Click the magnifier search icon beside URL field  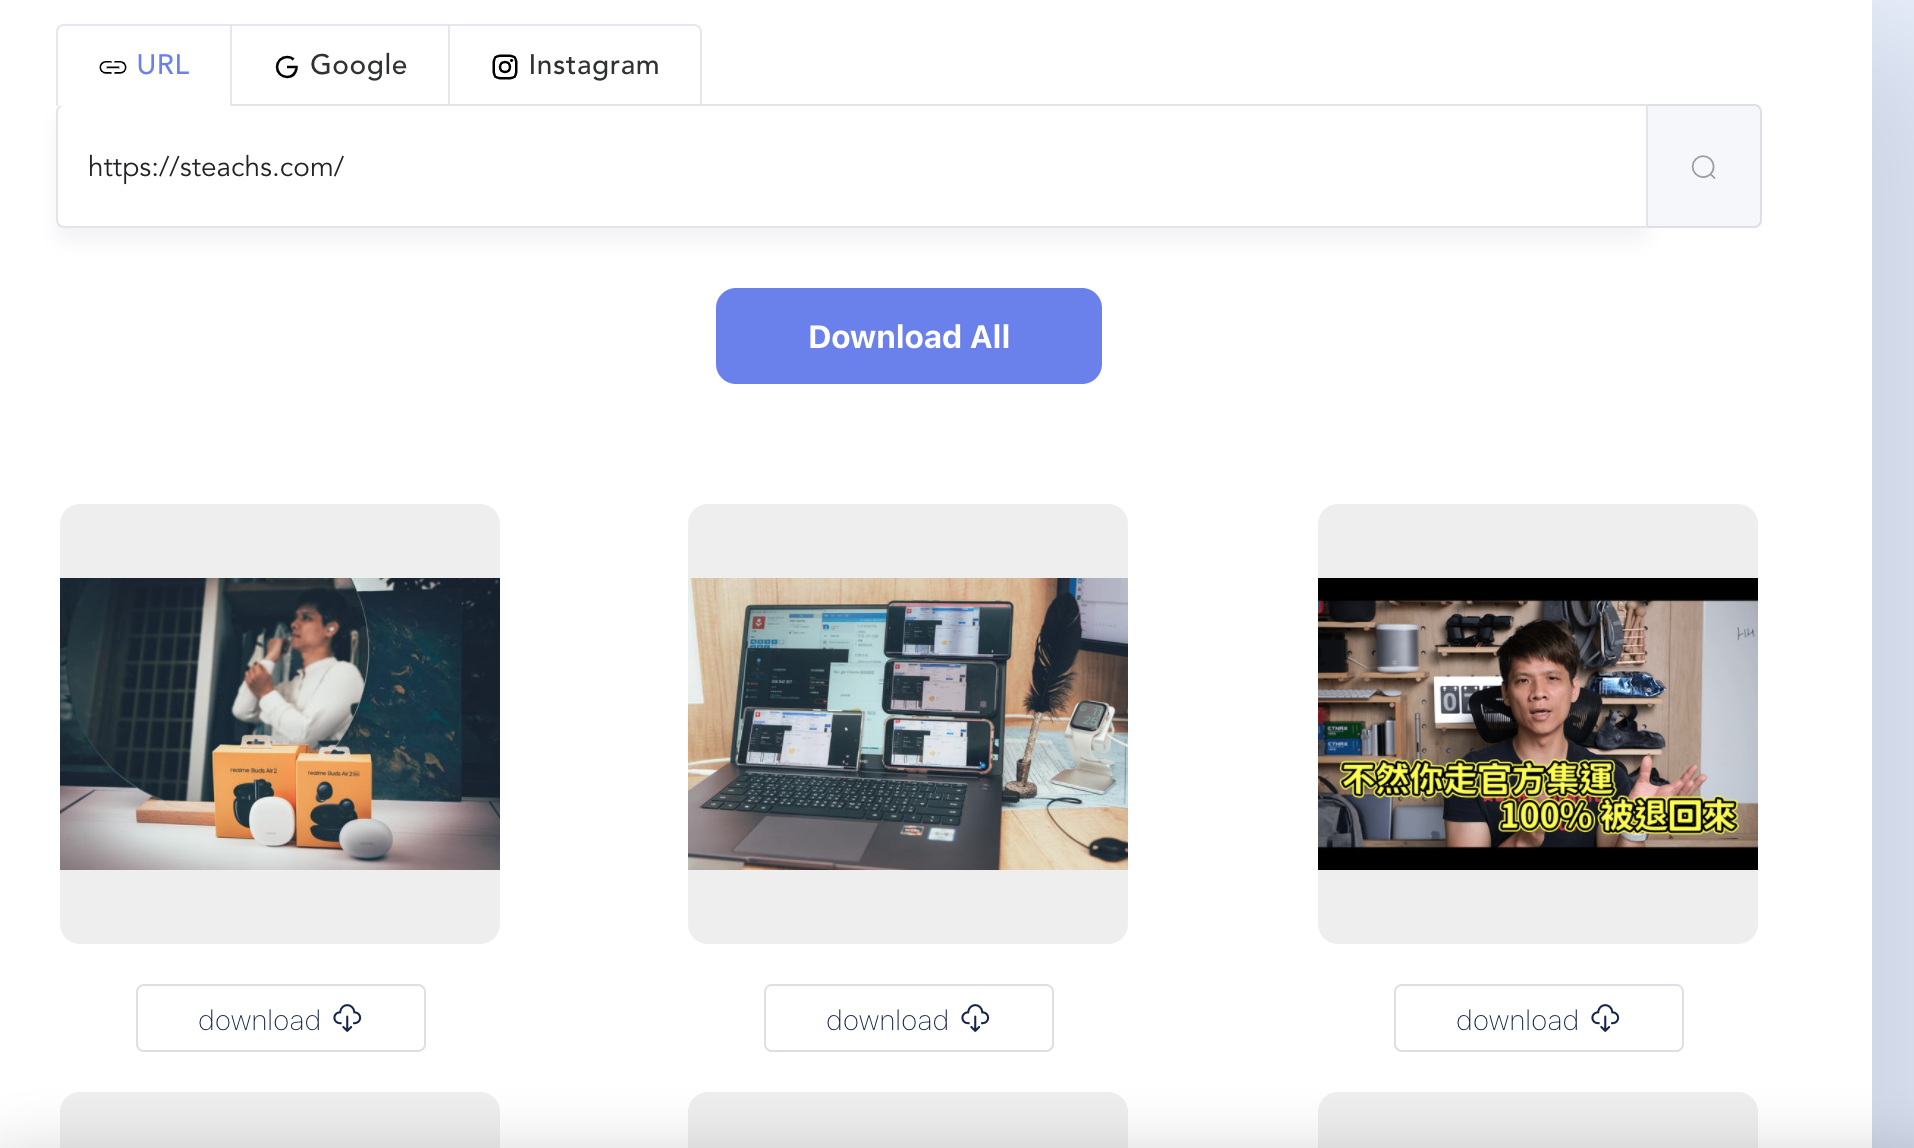(1703, 167)
